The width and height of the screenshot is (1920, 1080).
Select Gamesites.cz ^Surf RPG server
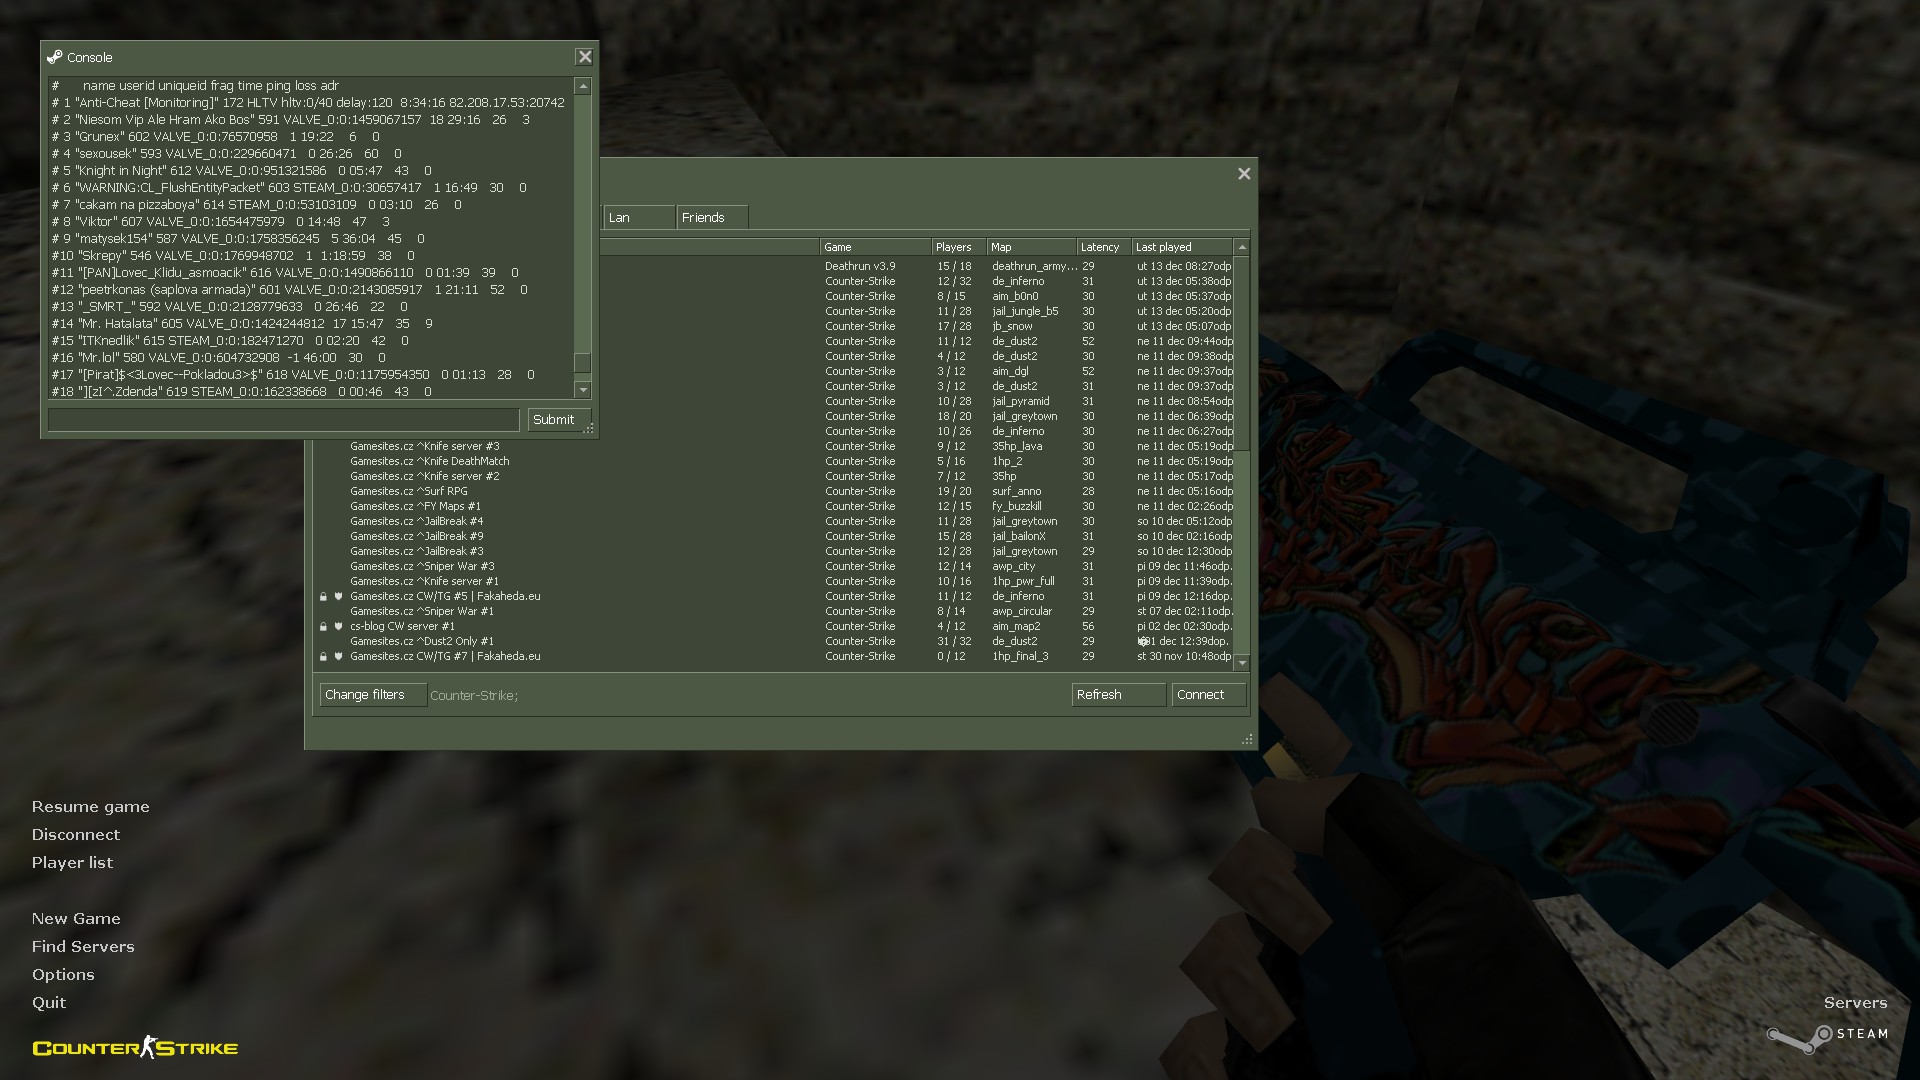point(774,492)
